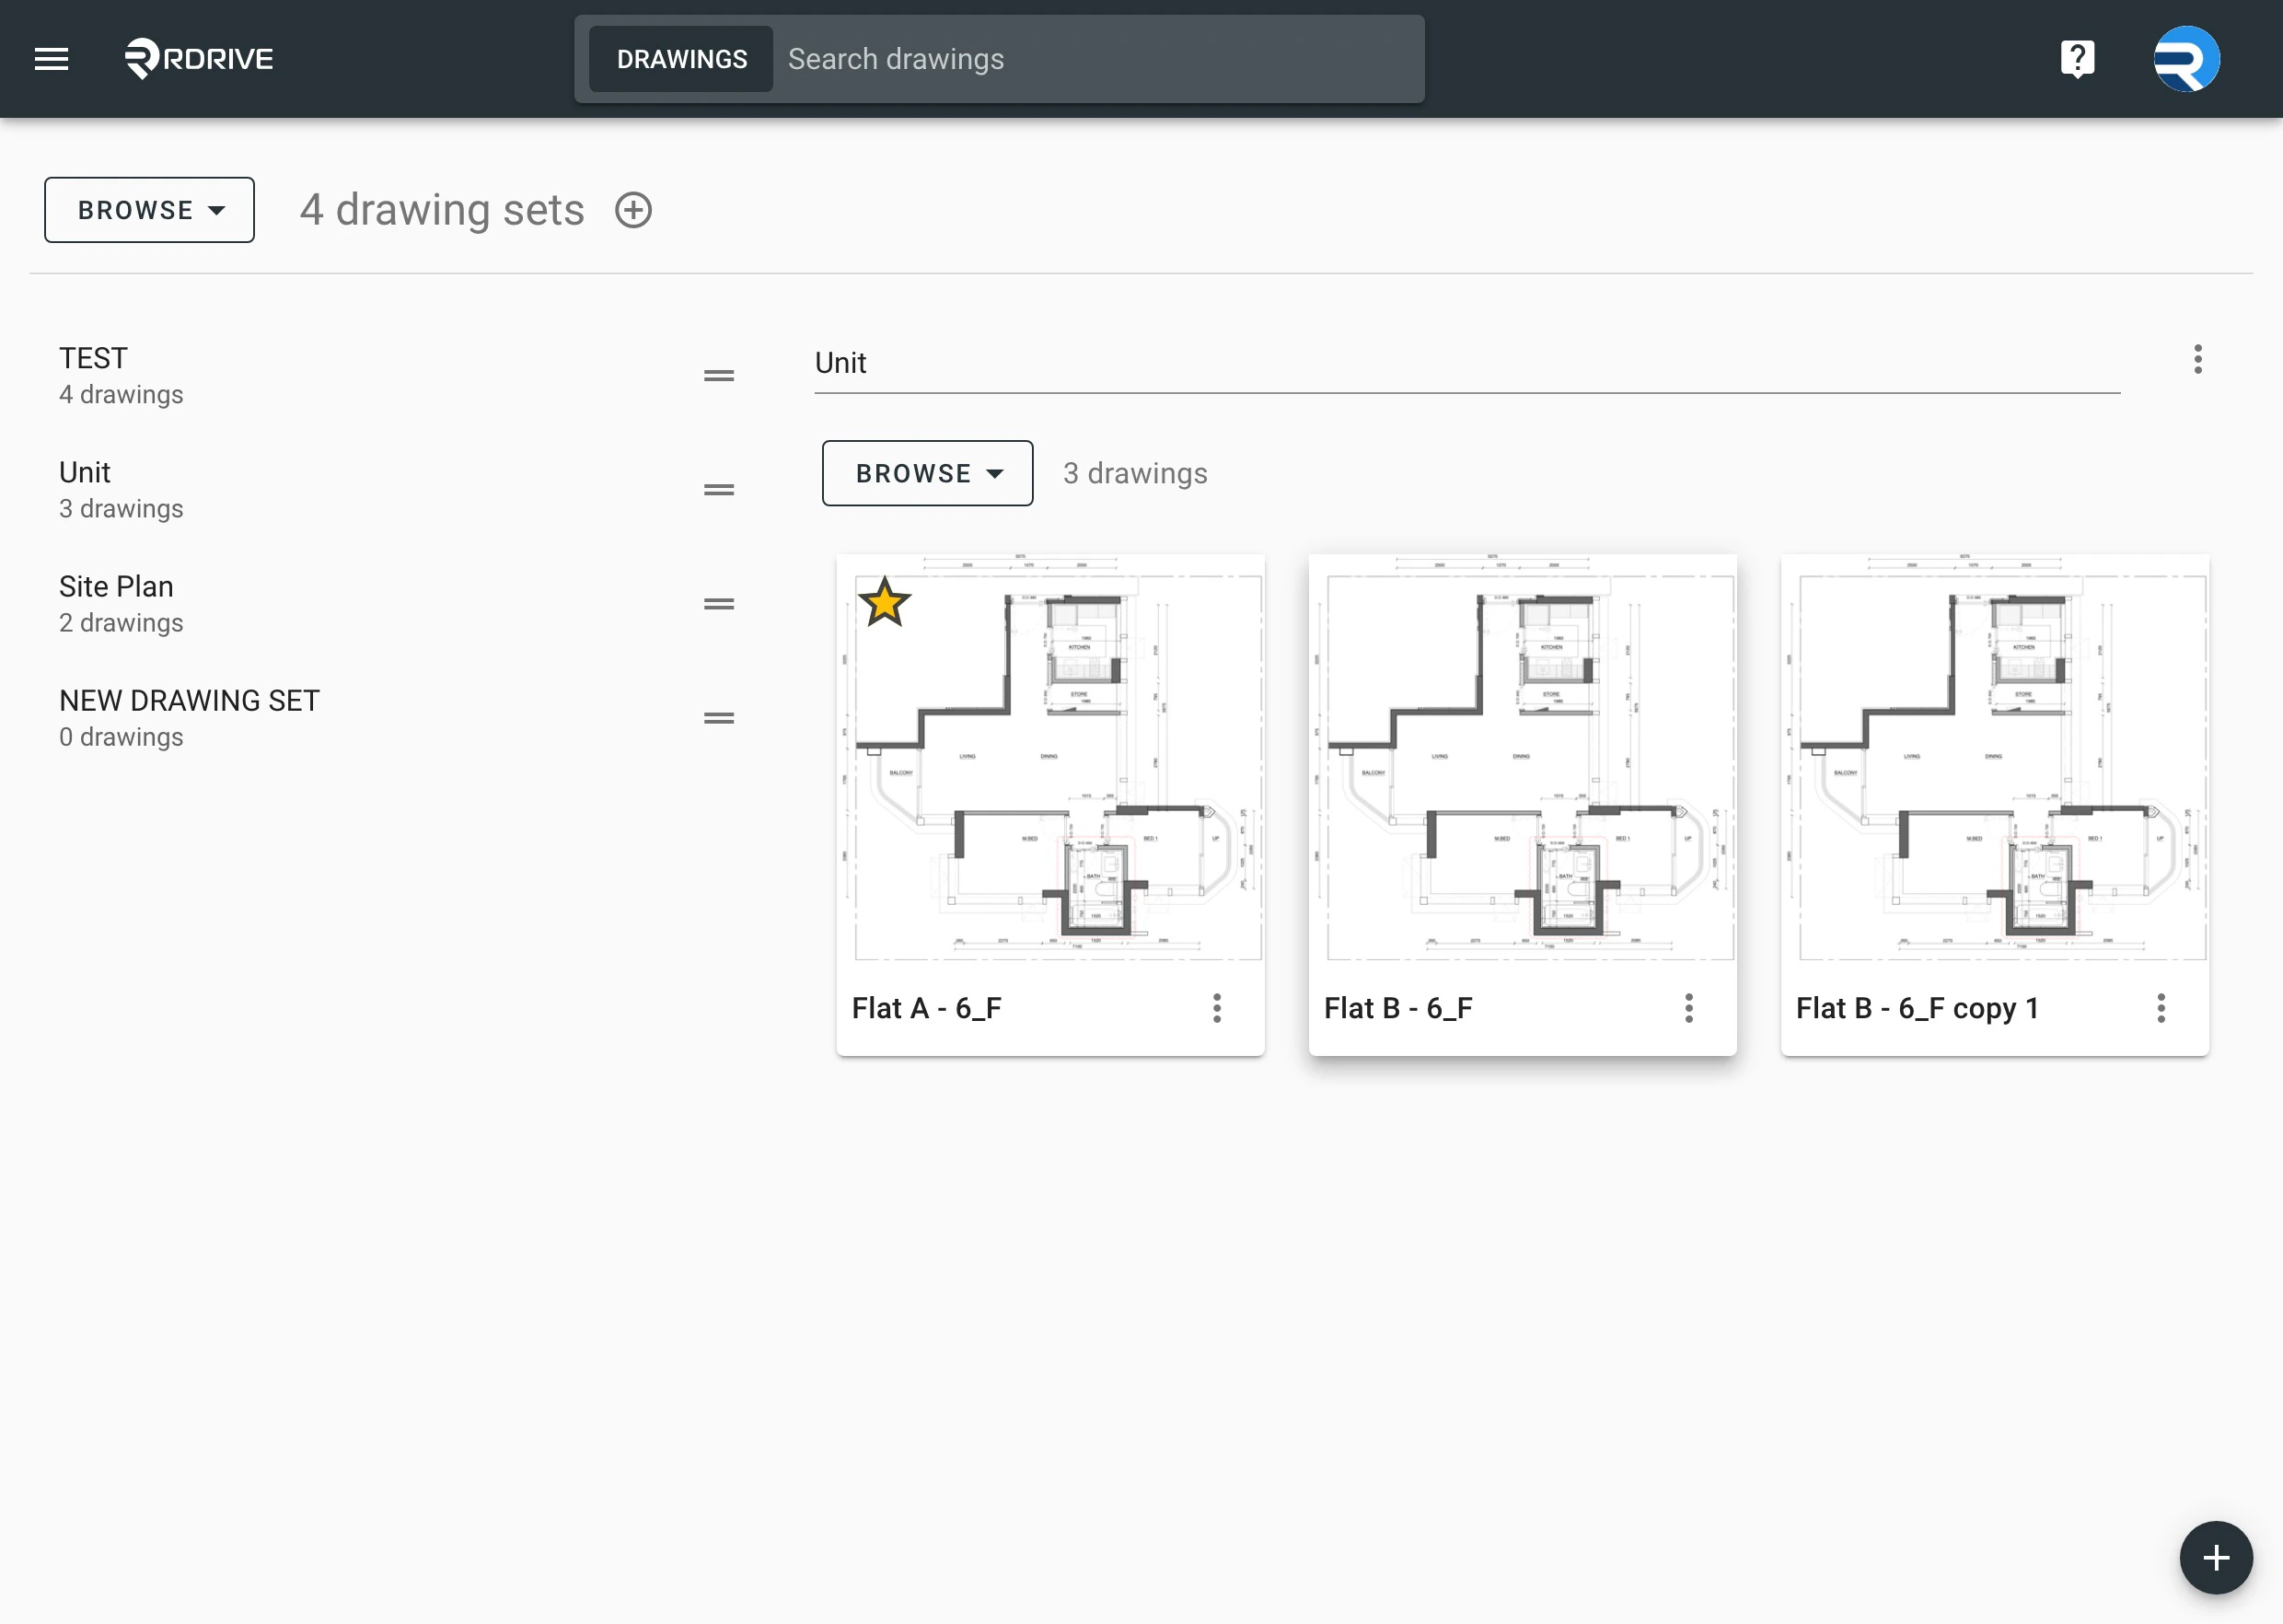
Task: Toggle the favorite star on Flat A
Action: tap(884, 603)
